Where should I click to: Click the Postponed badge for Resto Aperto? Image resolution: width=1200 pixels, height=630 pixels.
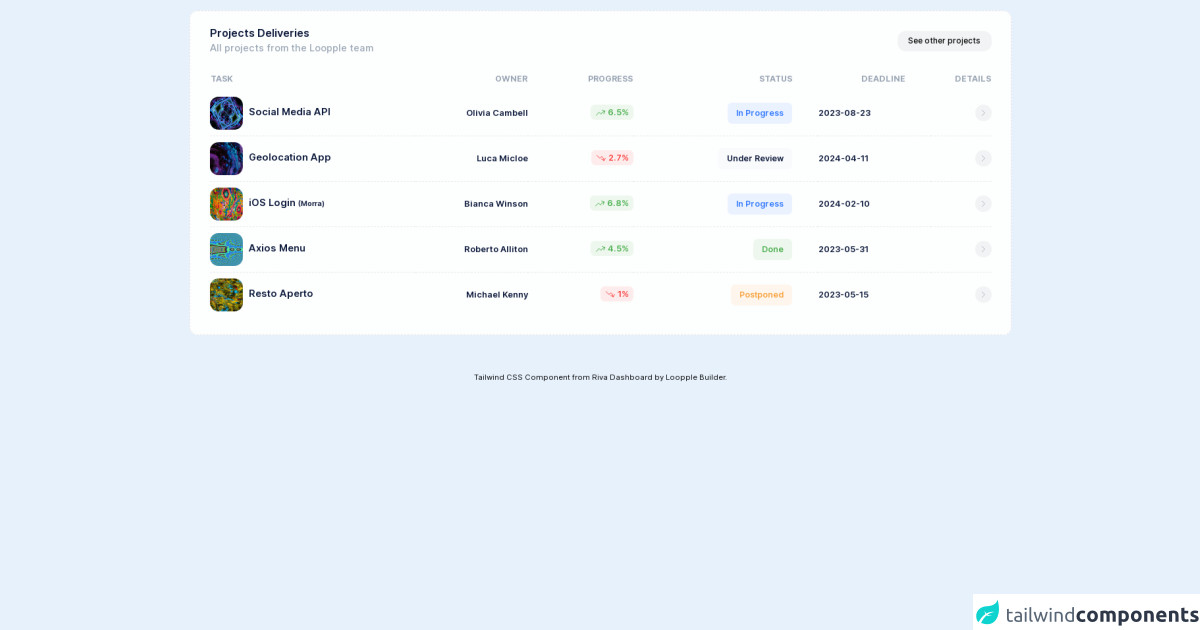pyautogui.click(x=760, y=294)
